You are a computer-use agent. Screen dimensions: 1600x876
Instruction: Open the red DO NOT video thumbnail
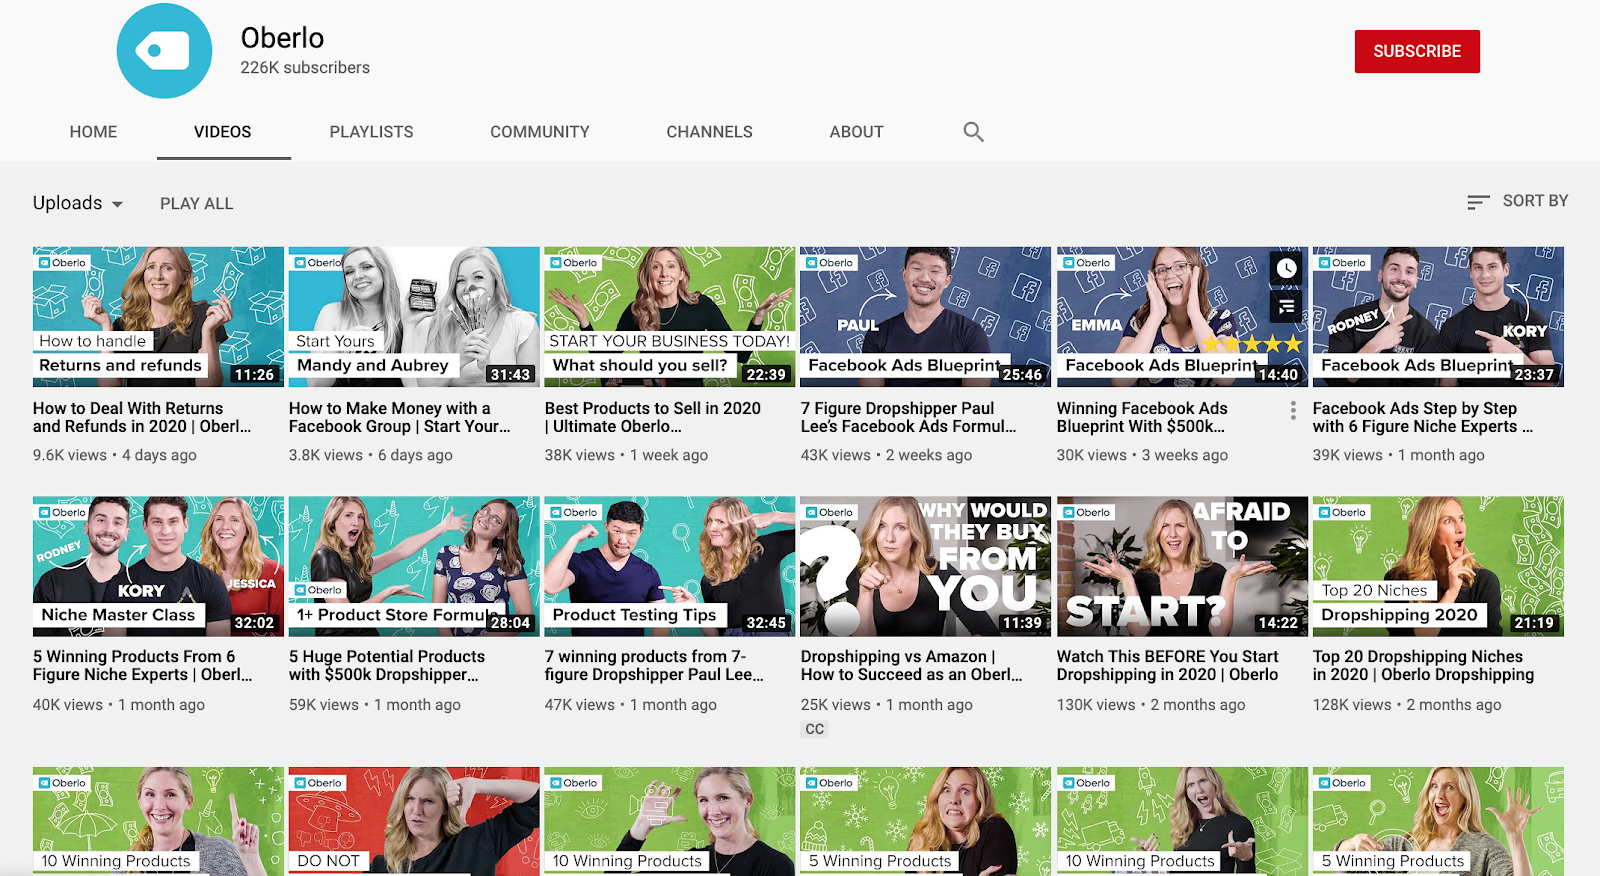click(414, 822)
